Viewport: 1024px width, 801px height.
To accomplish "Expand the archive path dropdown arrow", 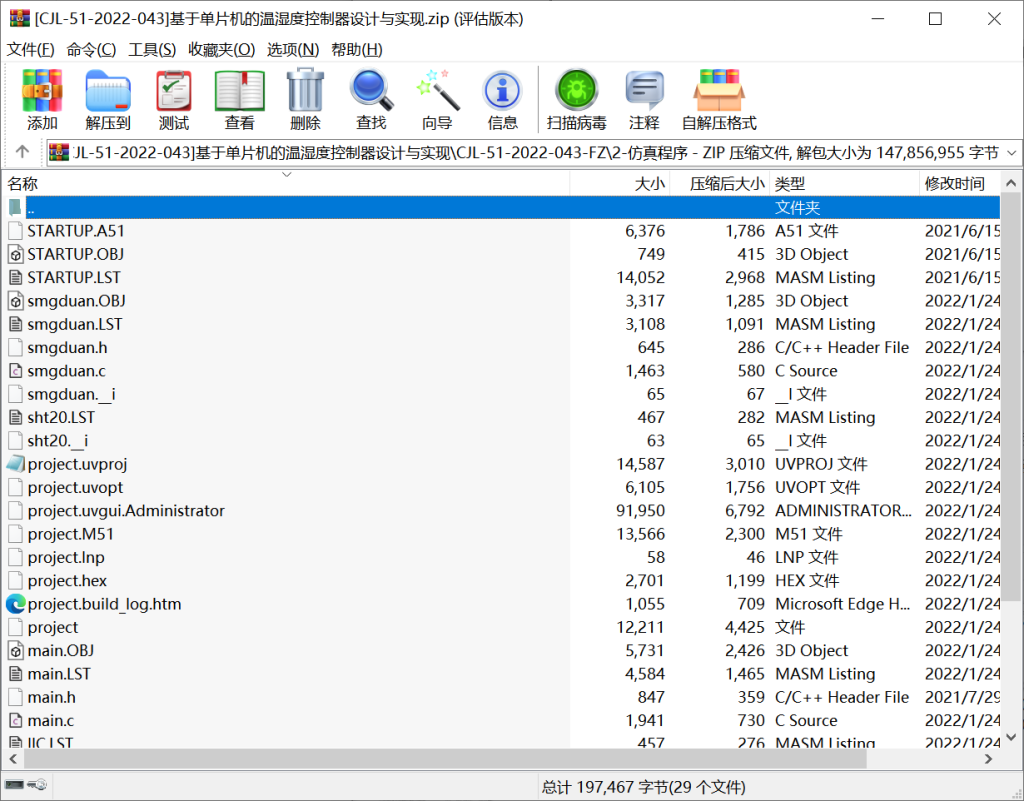I will [1010, 153].
